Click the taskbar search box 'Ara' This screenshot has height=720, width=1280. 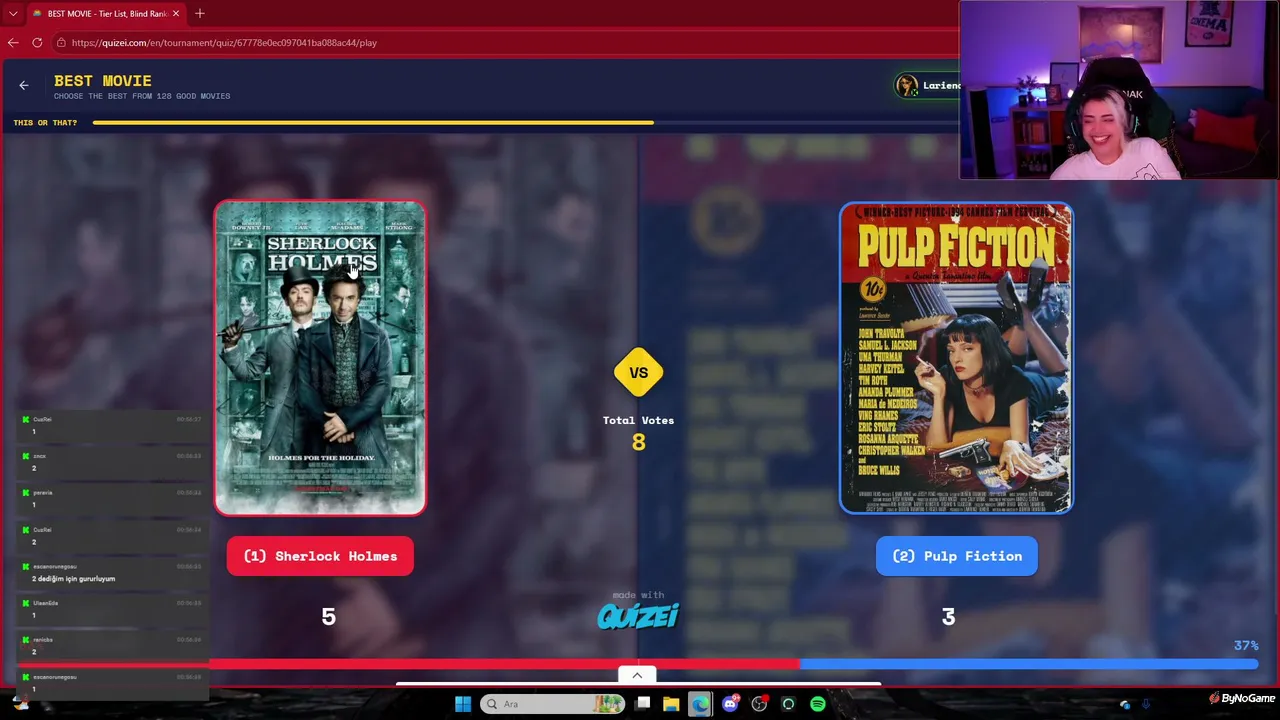point(552,704)
